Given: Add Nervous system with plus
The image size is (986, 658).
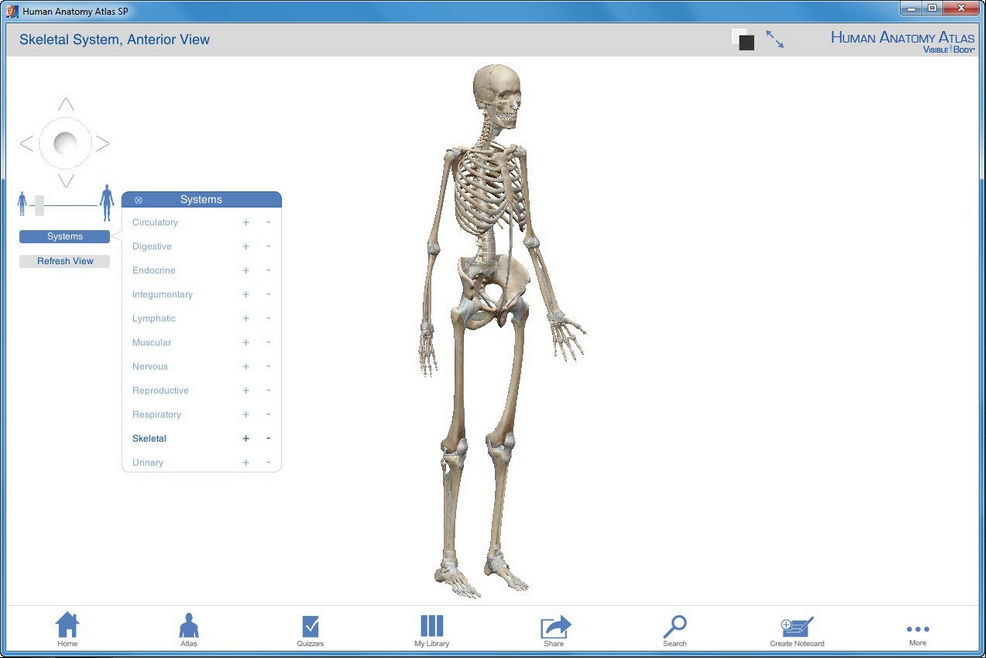Looking at the screenshot, I should (246, 366).
